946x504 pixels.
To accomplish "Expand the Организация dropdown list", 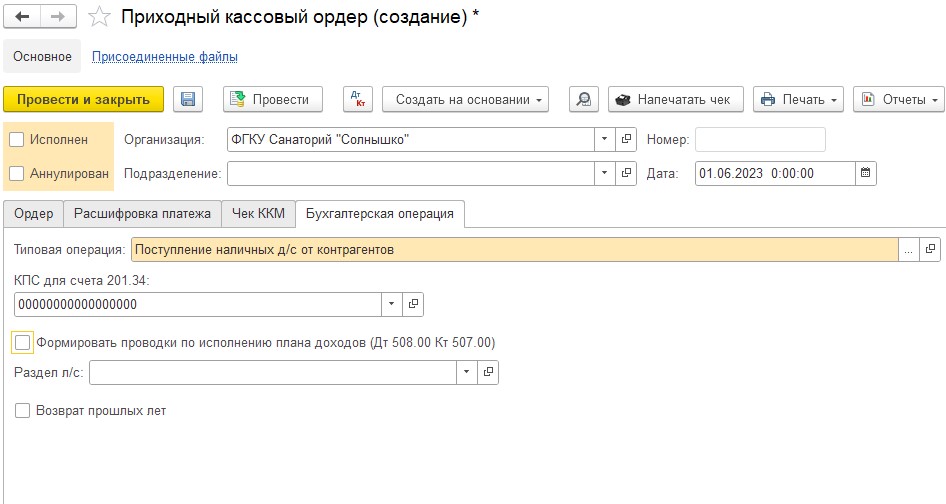I will [x=605, y=139].
